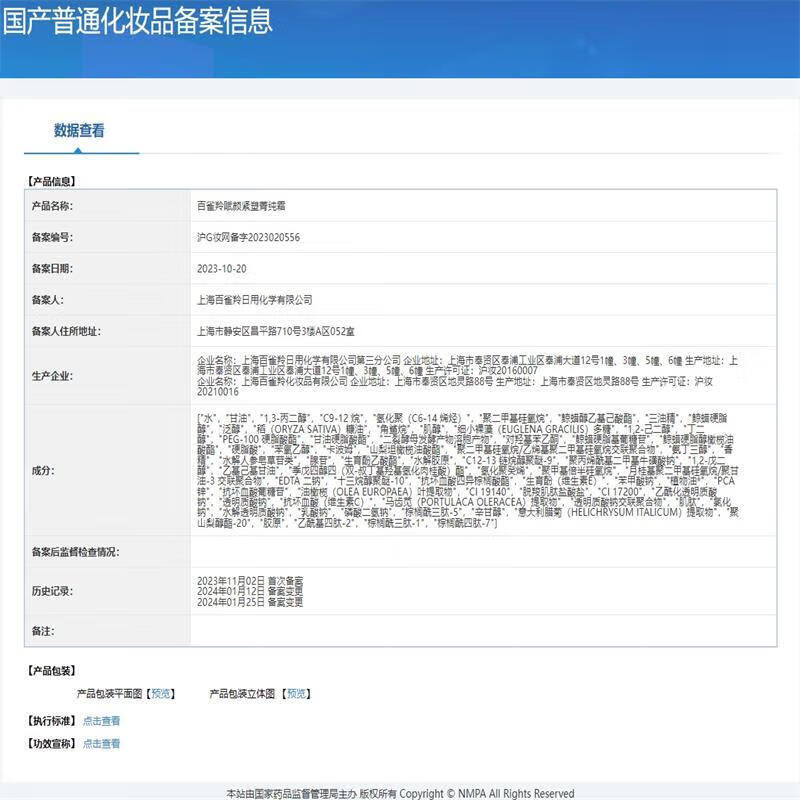Click the record 2023年11月02日 首次备案
800x800 pixels.
(x=250, y=581)
